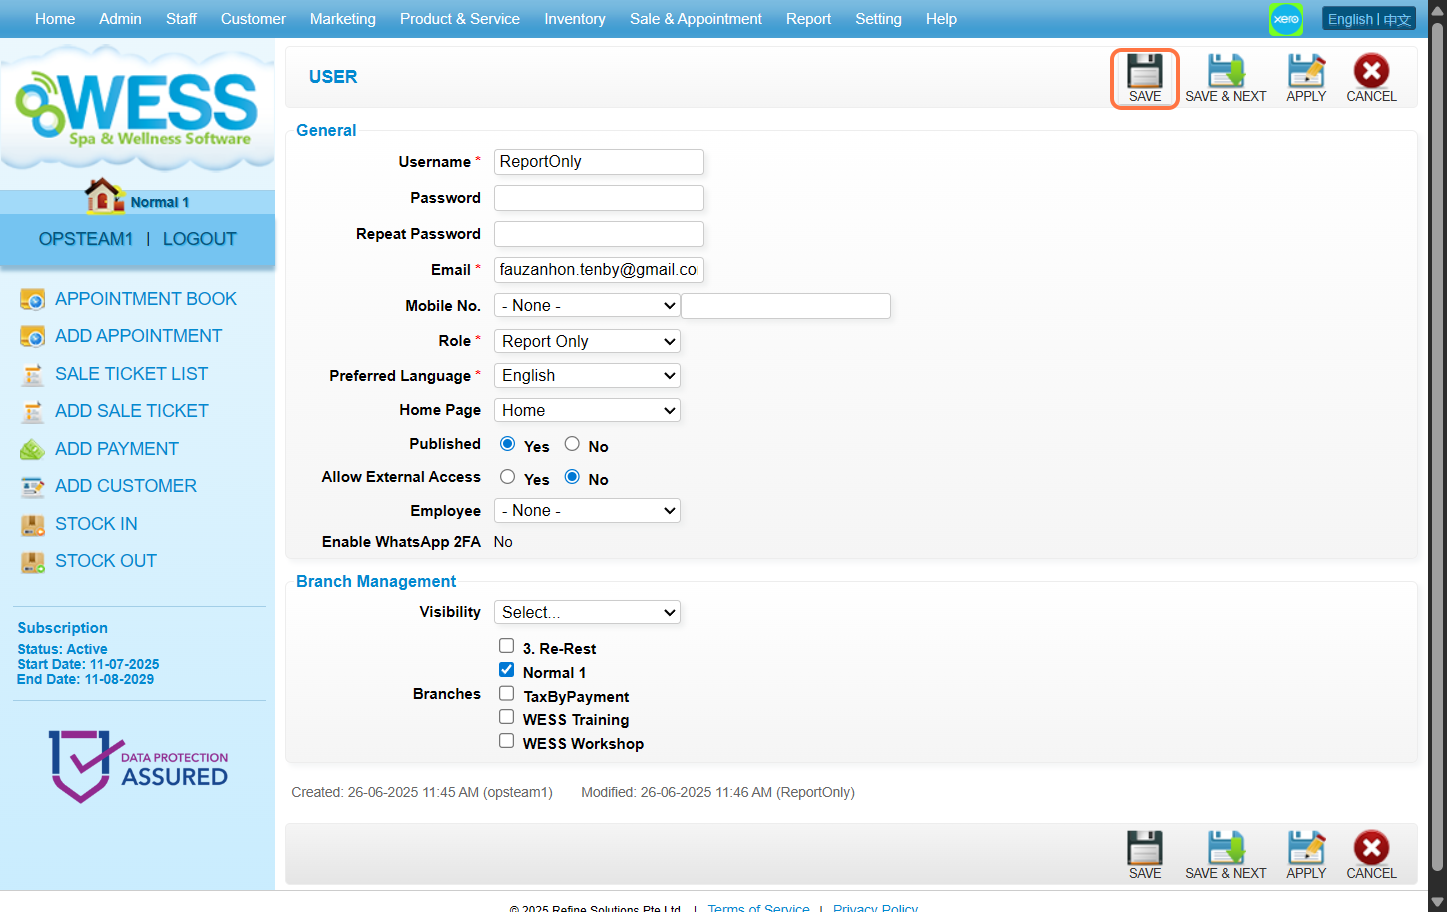Screen dimensions: 1447x912
Task: Click into the Password field
Action: pos(598,198)
